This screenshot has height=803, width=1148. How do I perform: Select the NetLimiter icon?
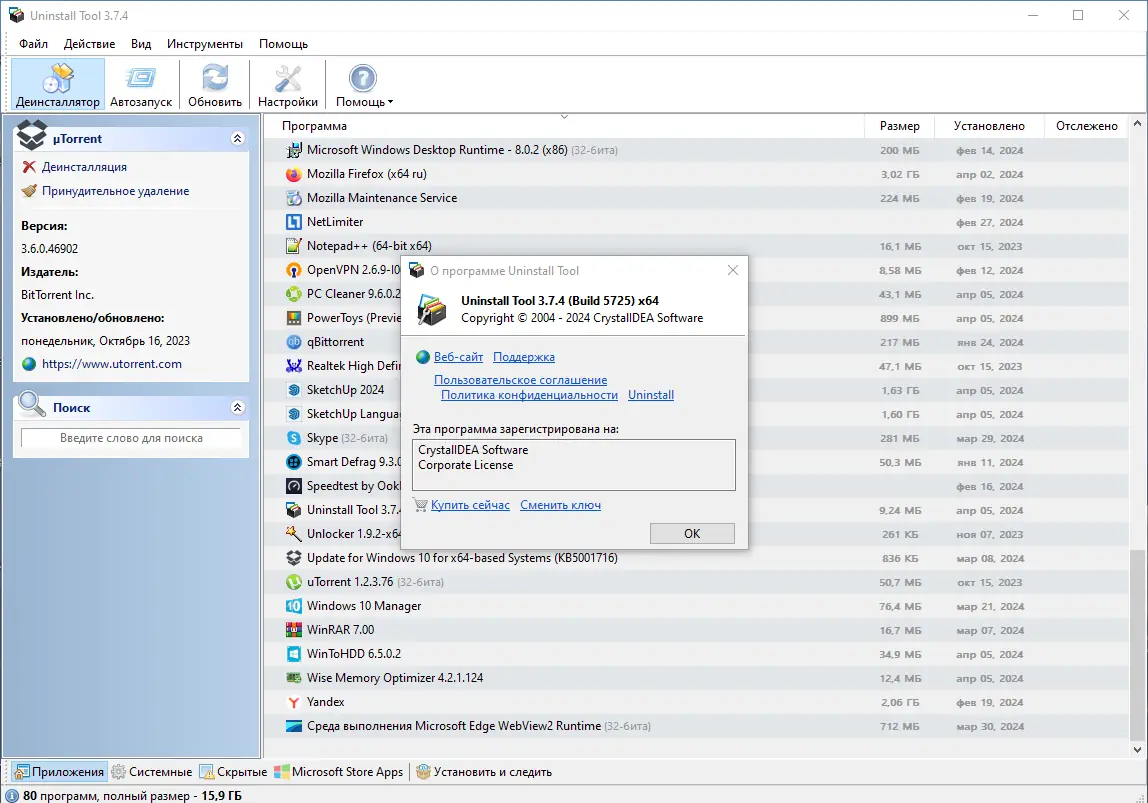(x=294, y=222)
